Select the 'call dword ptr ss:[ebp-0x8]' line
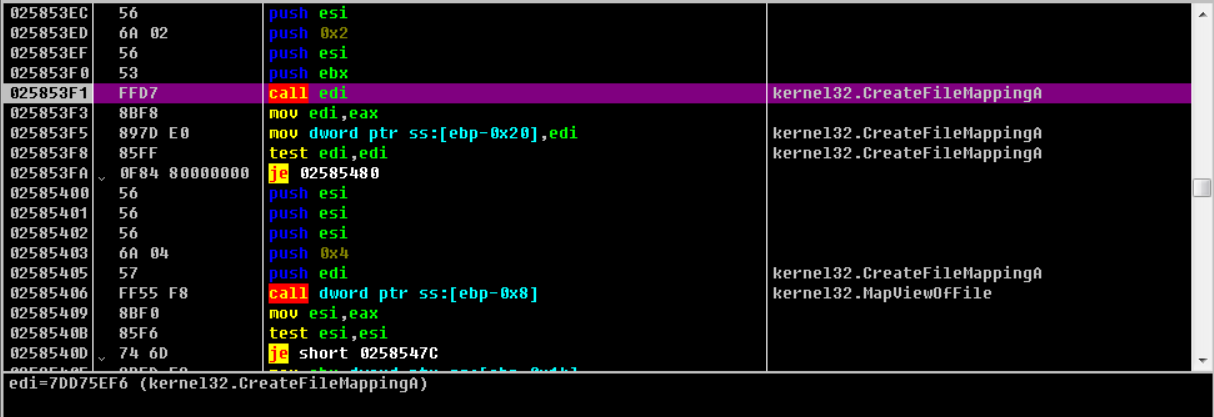The image size is (1214, 417). 403,293
